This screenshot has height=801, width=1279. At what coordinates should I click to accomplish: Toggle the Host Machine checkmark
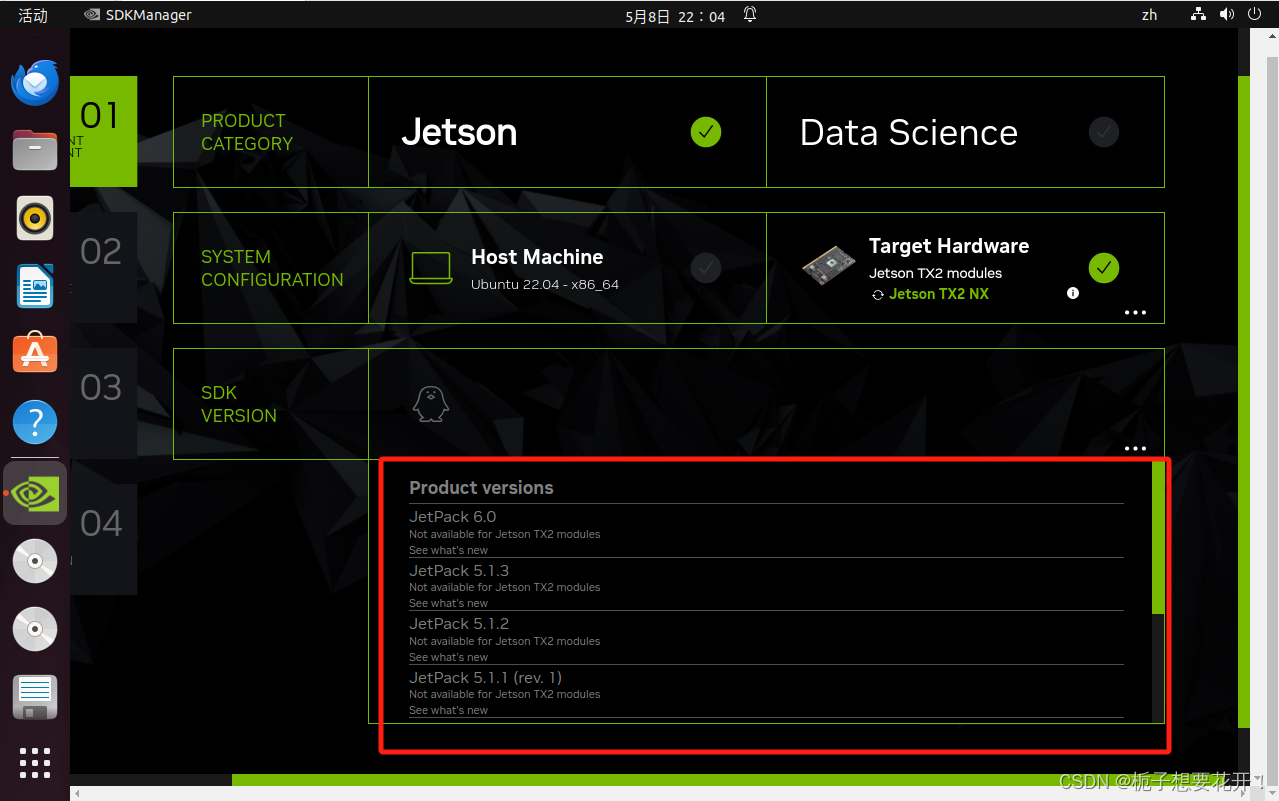pyautogui.click(x=706, y=268)
